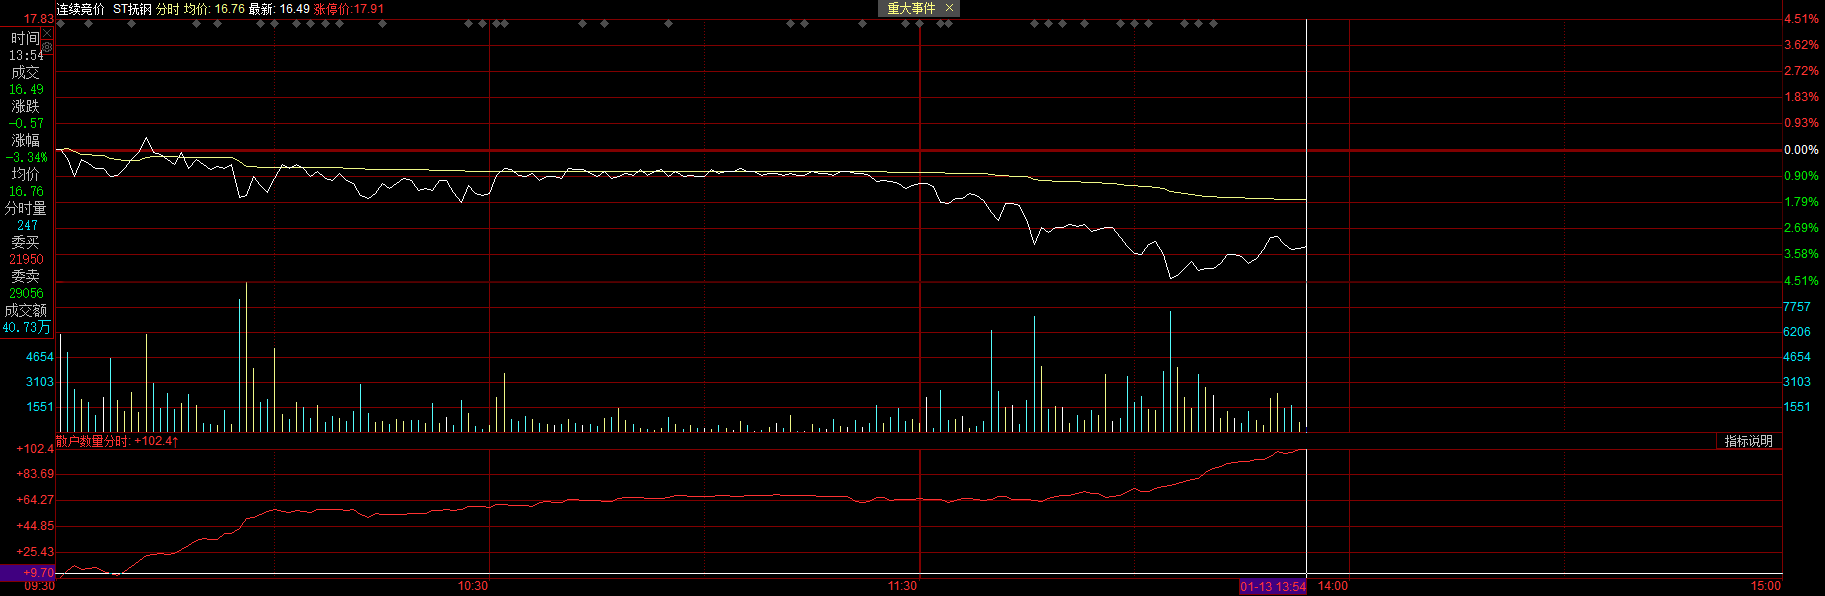
Task: Click the 涨停价:17.91 limit-up price
Action: (349, 9)
